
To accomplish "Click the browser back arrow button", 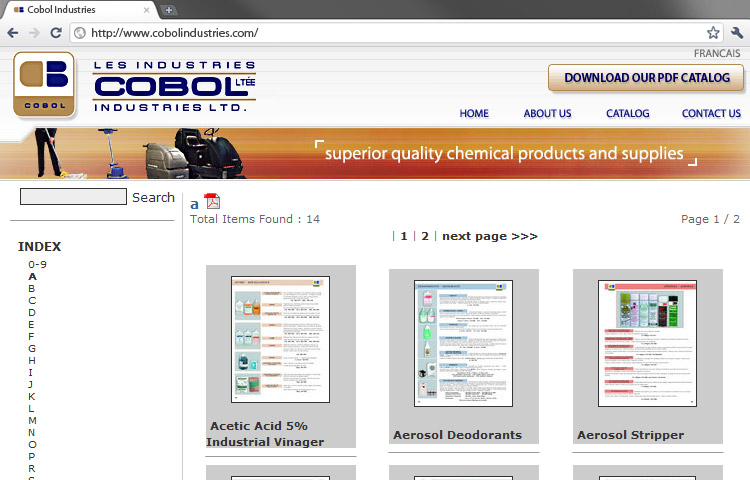I will point(13,32).
